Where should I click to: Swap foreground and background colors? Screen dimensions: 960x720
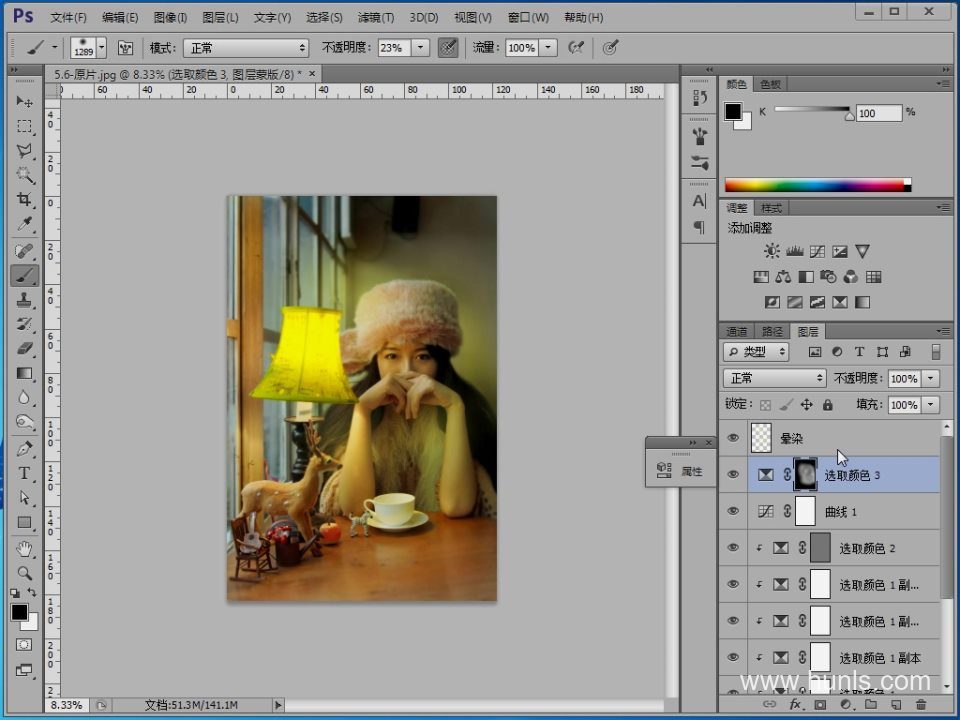click(32, 593)
